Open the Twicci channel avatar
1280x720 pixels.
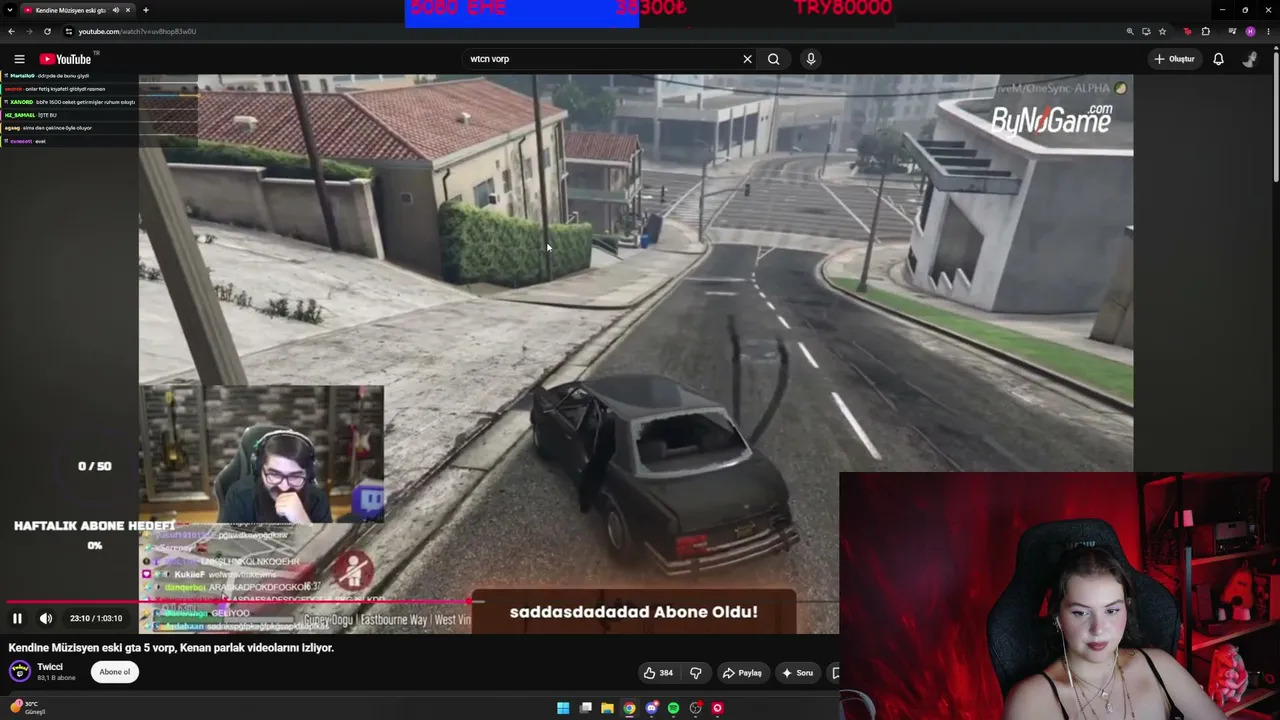point(19,671)
